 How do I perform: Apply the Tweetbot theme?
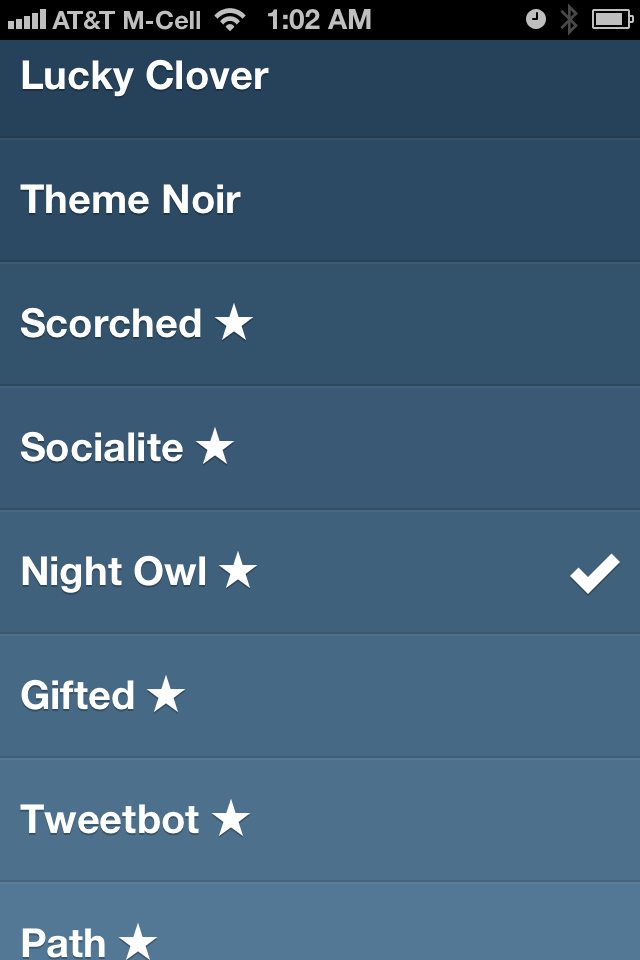click(x=110, y=819)
